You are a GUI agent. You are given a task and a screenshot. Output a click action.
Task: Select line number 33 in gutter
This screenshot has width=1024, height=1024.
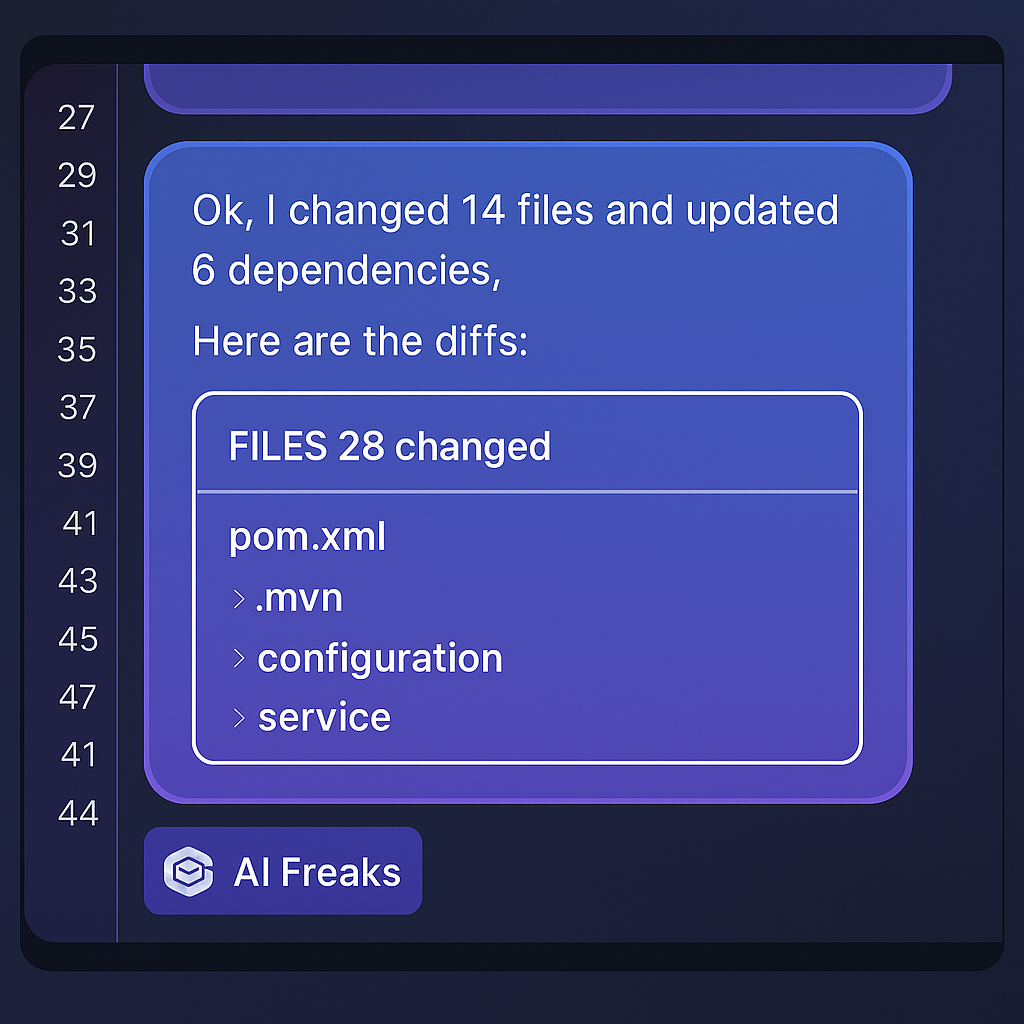click(x=76, y=291)
